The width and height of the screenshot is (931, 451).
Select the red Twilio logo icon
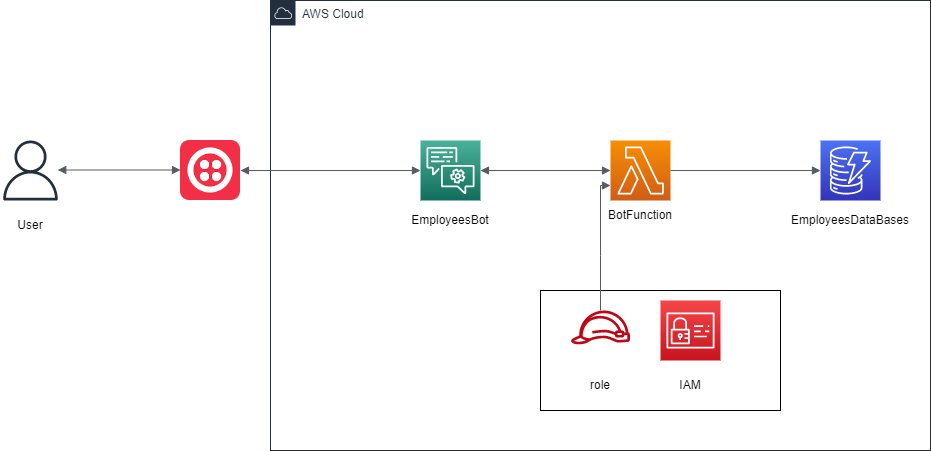tap(210, 170)
